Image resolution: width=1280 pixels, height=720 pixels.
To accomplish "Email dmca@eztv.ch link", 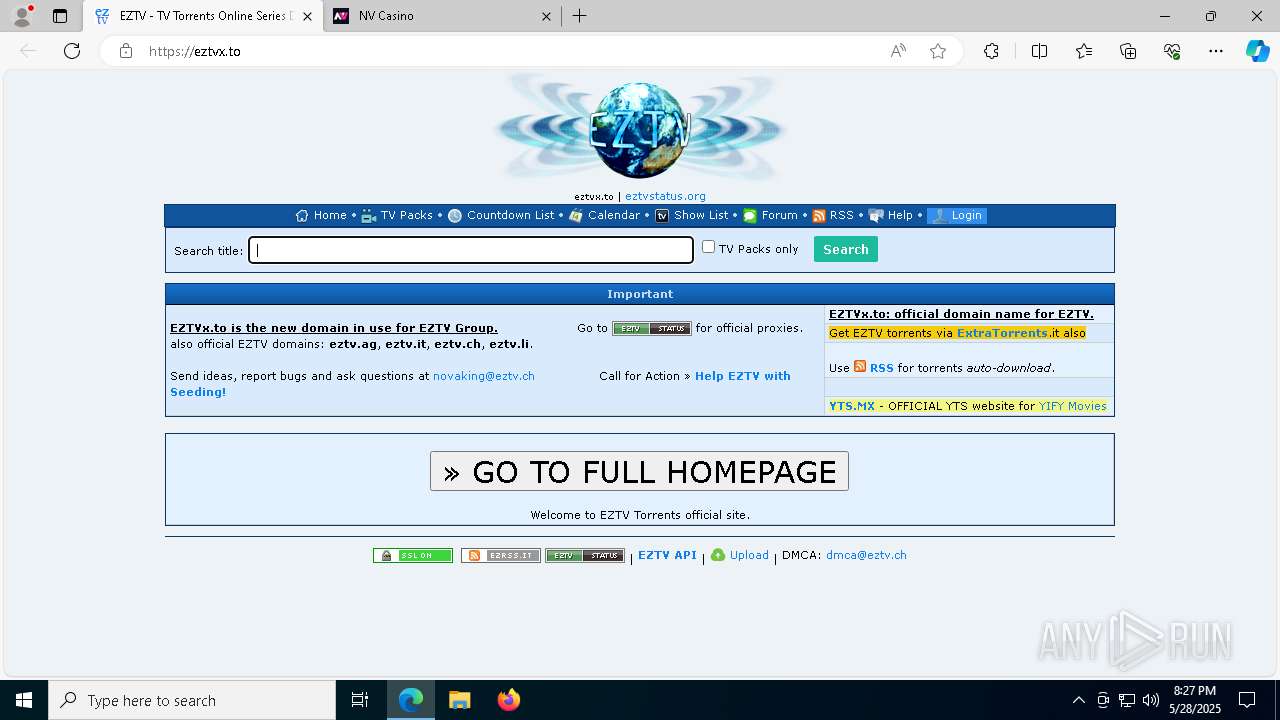I will [866, 555].
